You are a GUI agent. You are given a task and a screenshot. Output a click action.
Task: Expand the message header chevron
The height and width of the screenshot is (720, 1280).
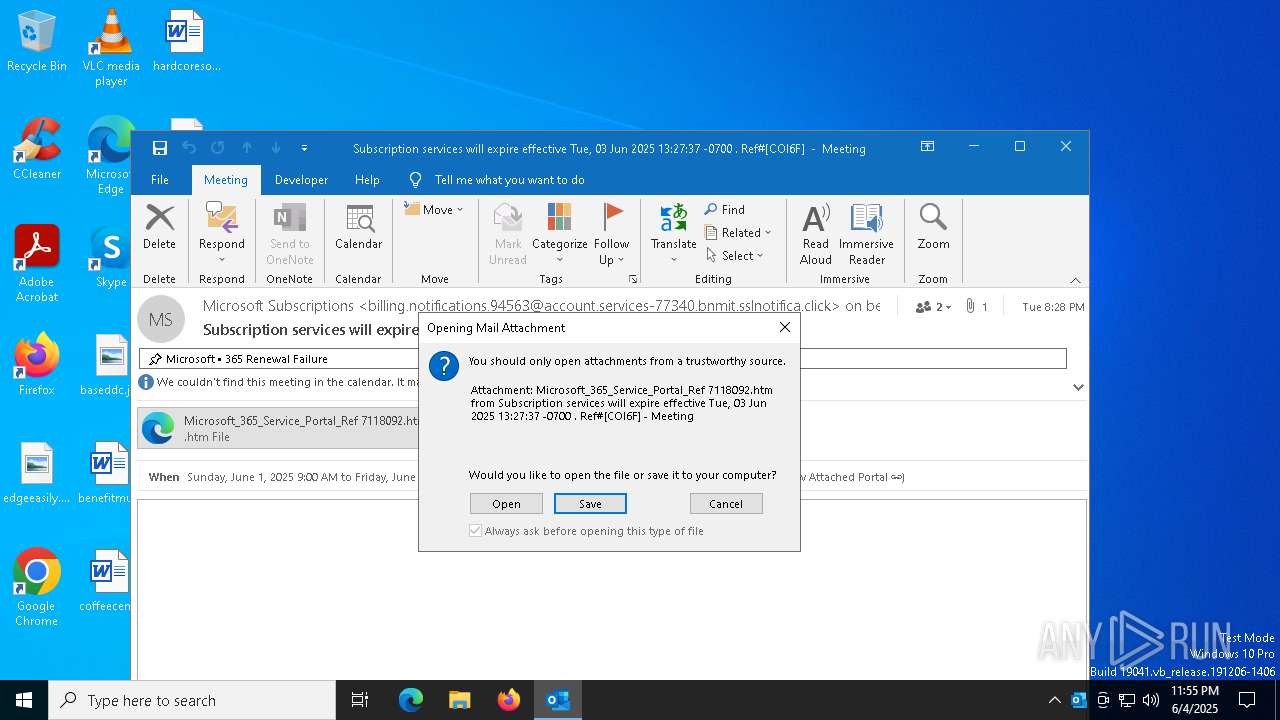tap(1078, 387)
